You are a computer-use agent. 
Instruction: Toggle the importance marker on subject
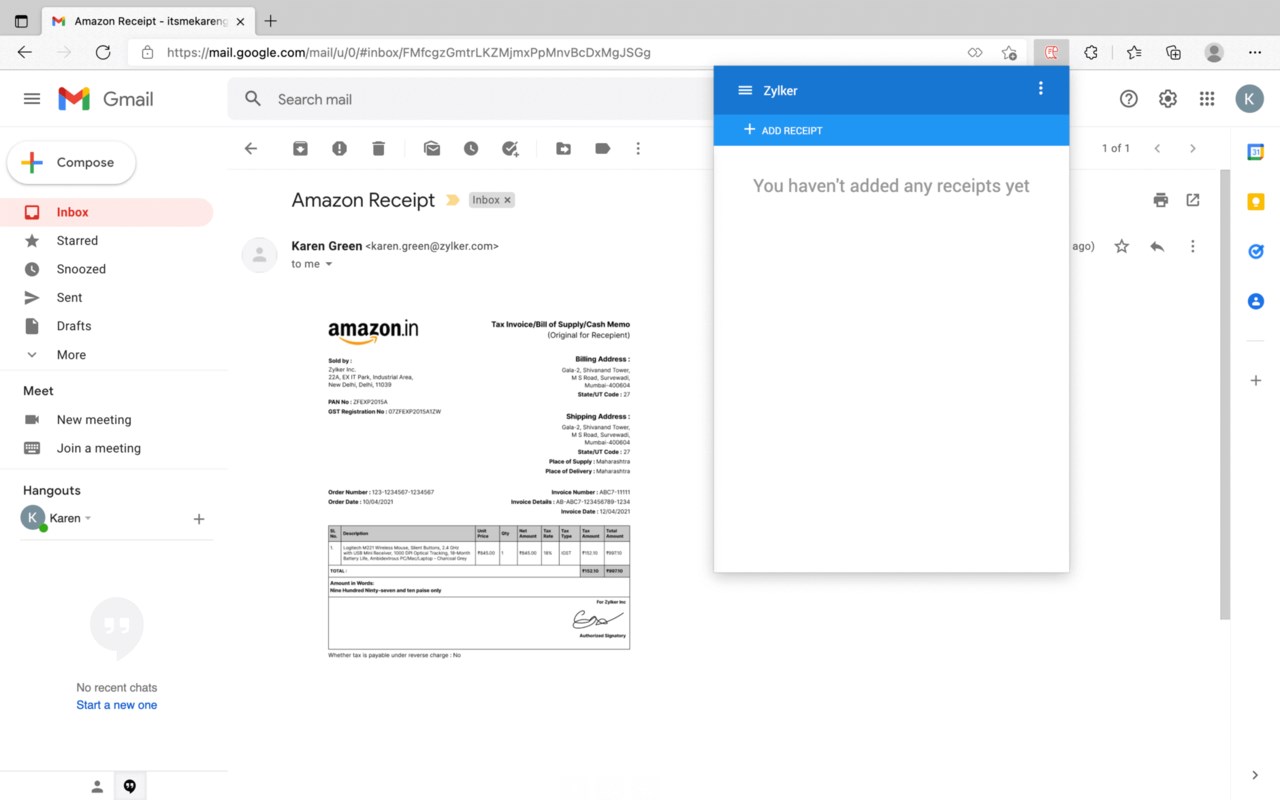tap(452, 200)
